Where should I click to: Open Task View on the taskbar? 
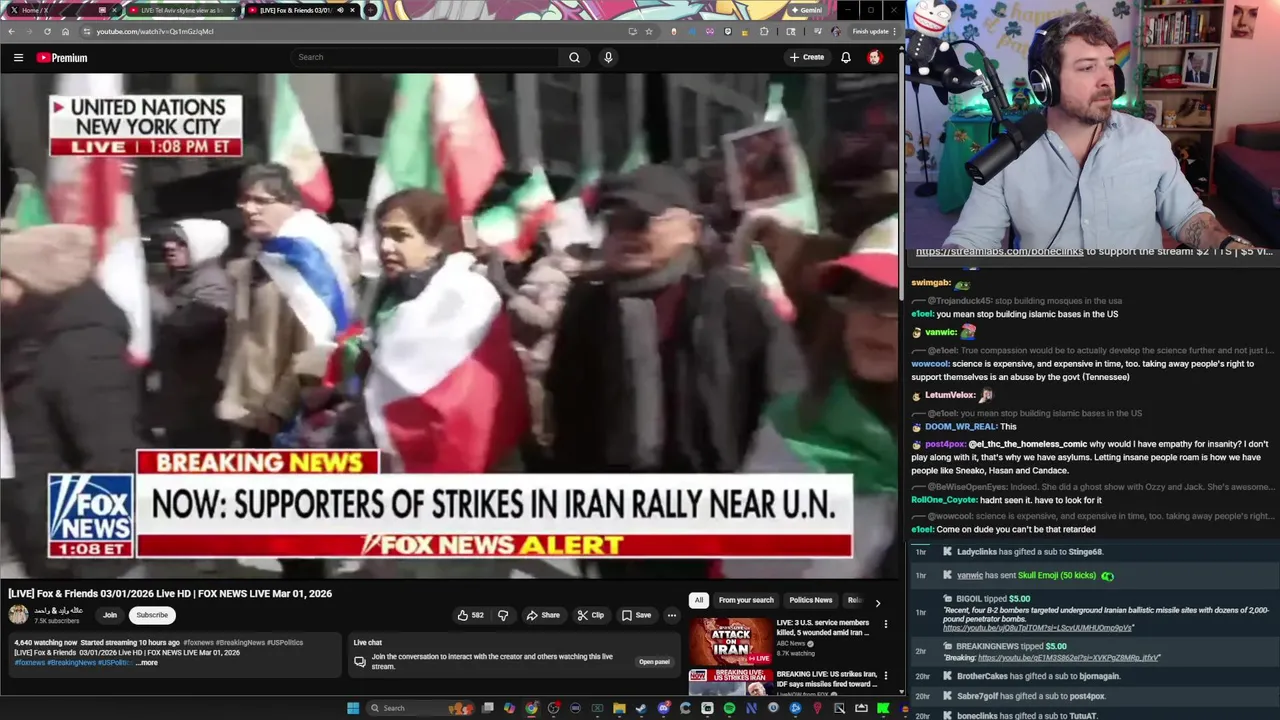point(487,708)
